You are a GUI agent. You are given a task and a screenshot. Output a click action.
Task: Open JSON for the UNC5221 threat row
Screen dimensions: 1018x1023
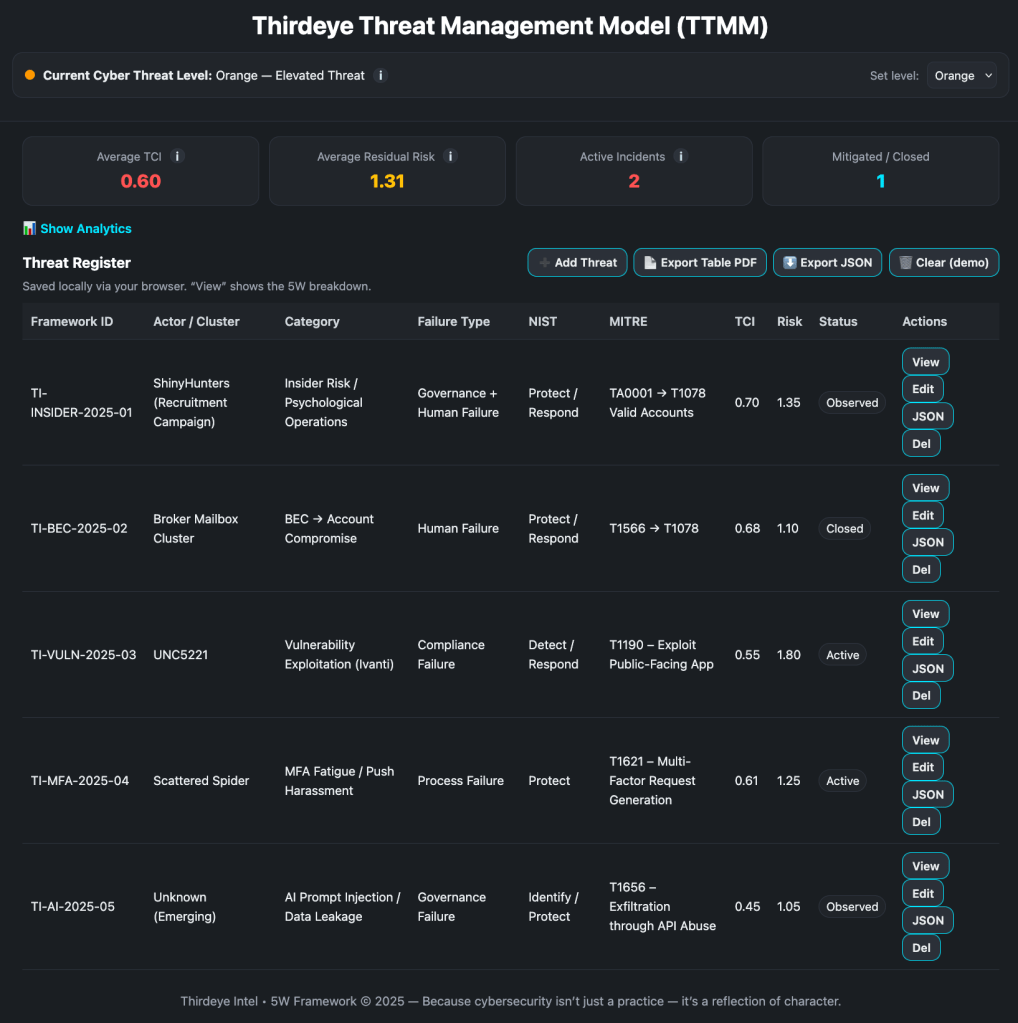click(x=927, y=668)
